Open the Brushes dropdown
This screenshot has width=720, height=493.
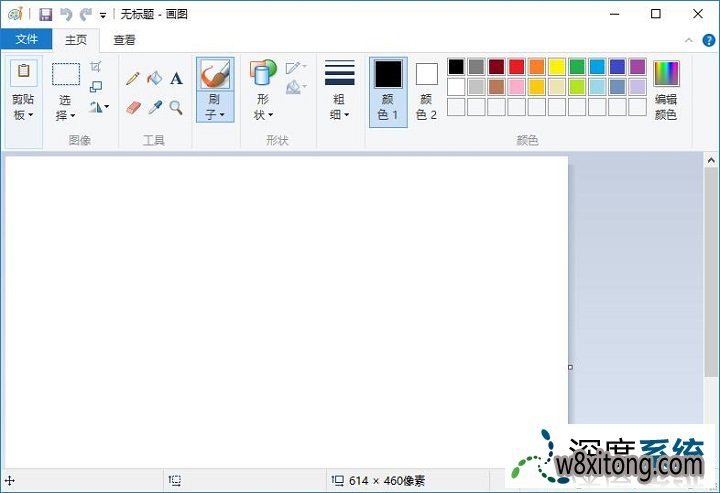[215, 108]
